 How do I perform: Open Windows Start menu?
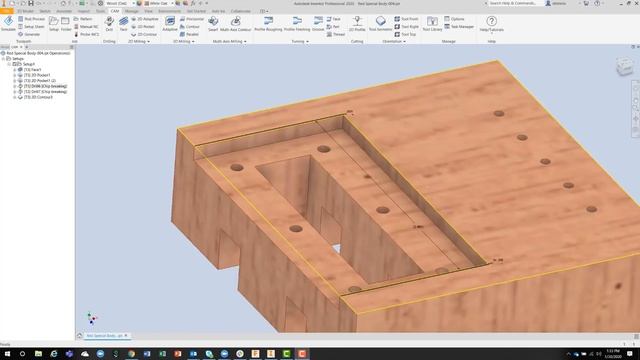(x=7, y=353)
